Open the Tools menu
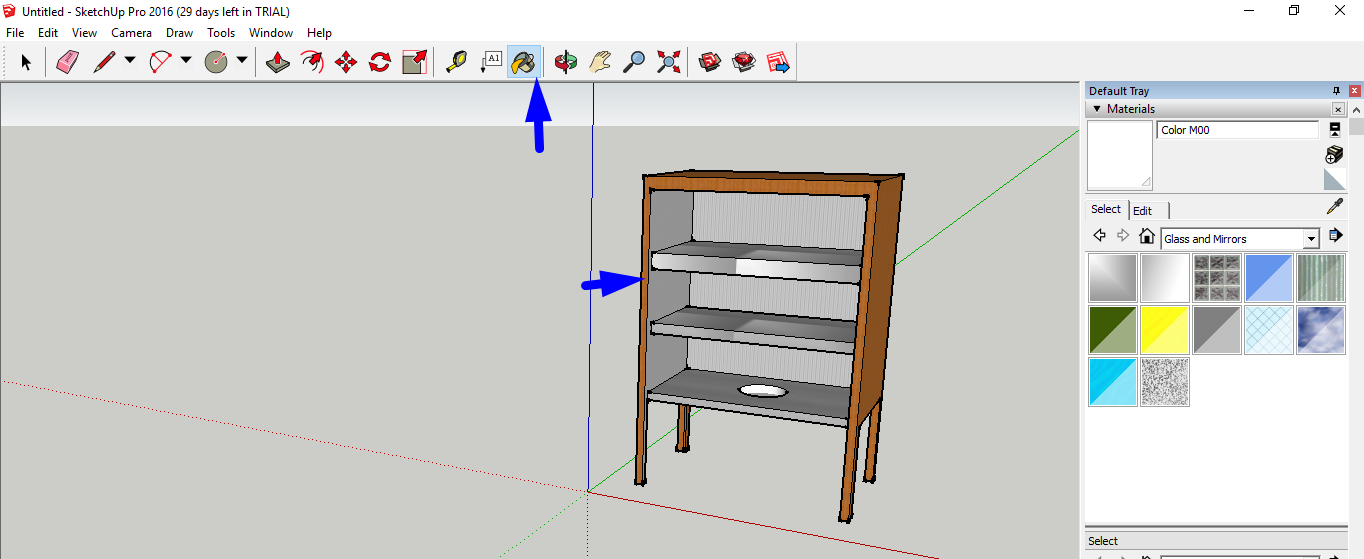The image size is (1364, 559). [x=221, y=33]
